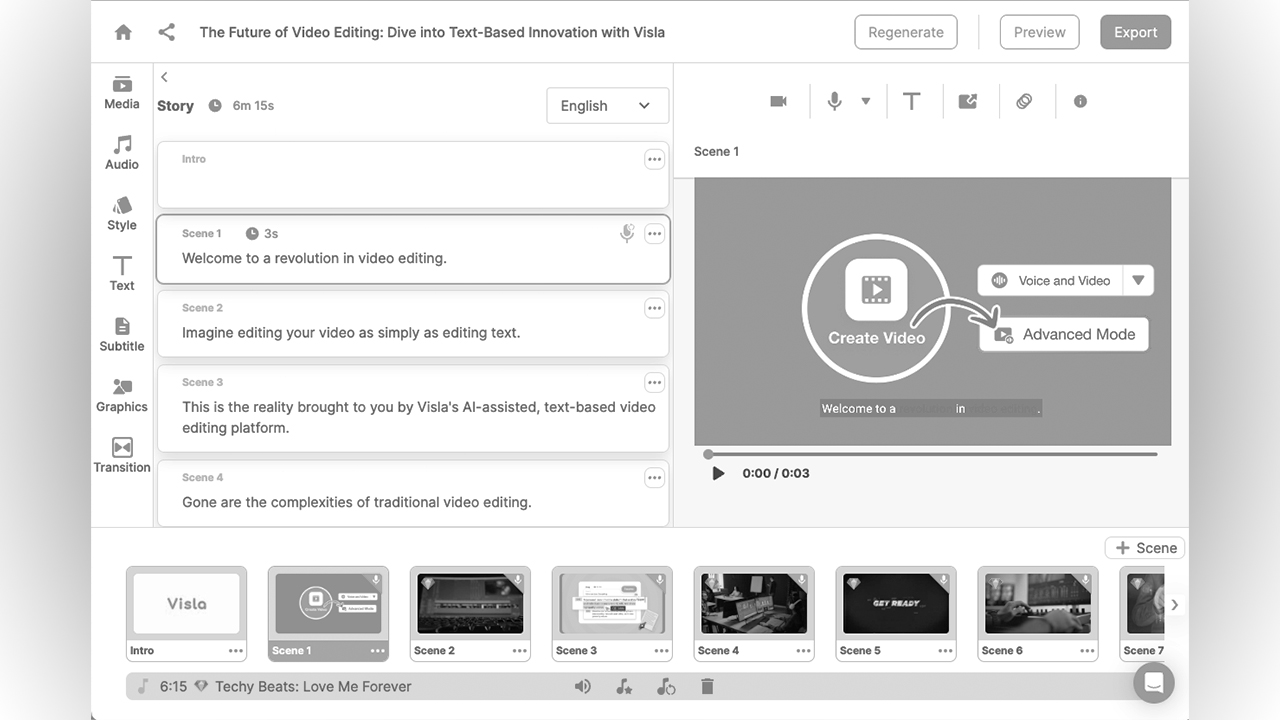The image size is (1280, 720).
Task: Mute background music with speaker icon
Action: [x=583, y=686]
